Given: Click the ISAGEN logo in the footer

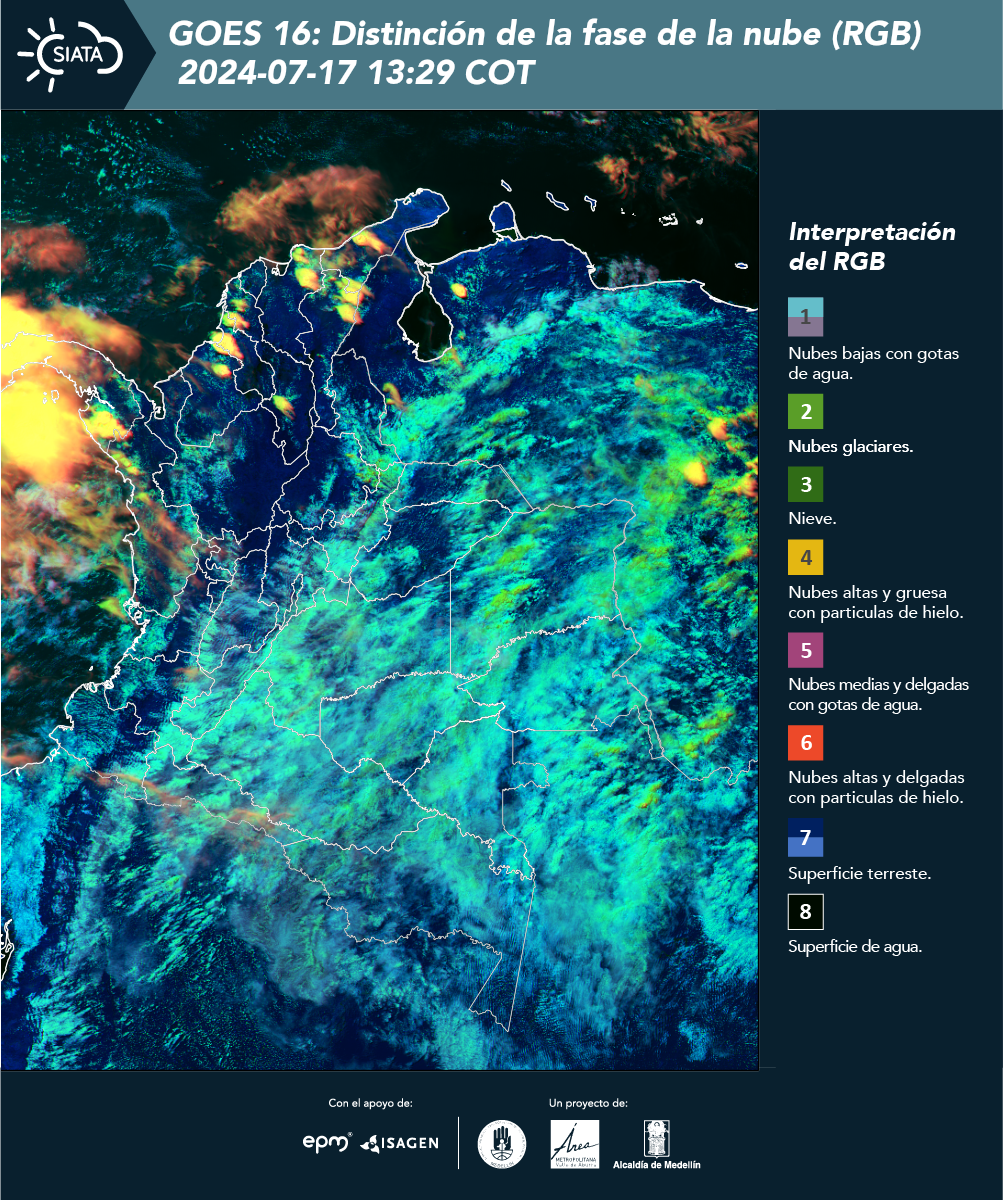Looking at the screenshot, I should tap(399, 1142).
